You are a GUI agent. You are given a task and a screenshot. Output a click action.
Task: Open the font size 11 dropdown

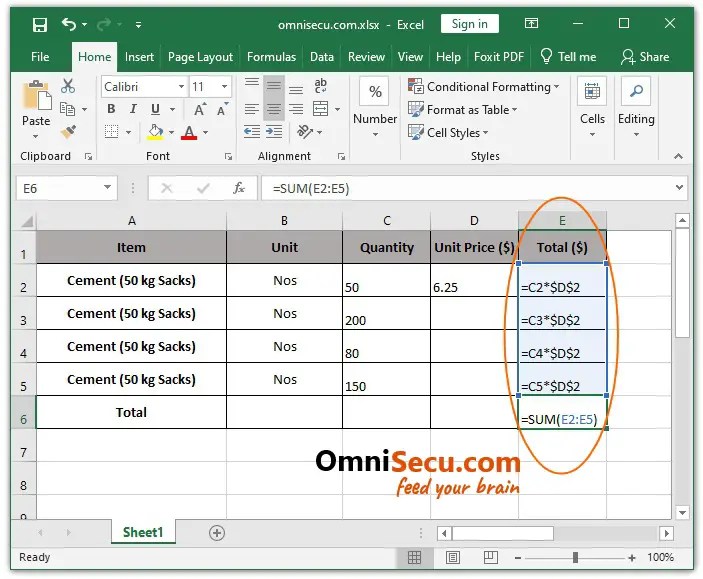[224, 86]
